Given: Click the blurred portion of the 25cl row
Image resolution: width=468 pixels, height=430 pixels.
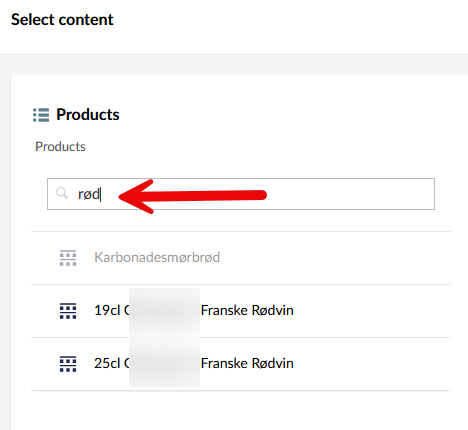Looking at the screenshot, I should [x=164, y=363].
